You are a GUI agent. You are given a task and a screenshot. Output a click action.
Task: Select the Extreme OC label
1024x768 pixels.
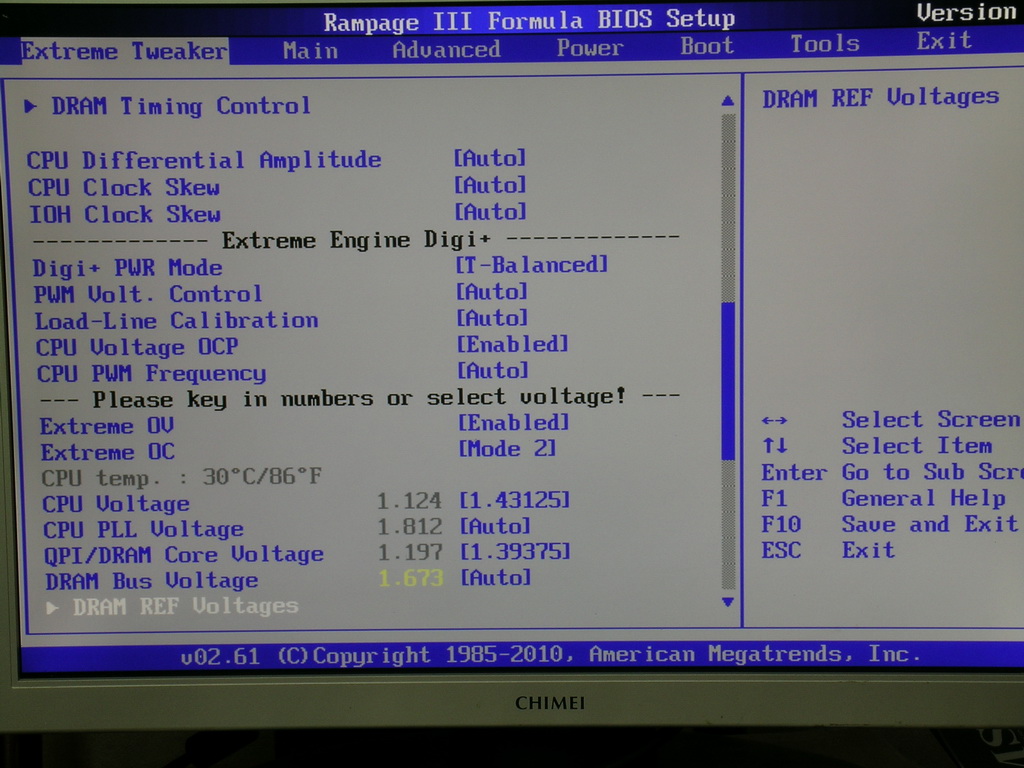coord(108,452)
